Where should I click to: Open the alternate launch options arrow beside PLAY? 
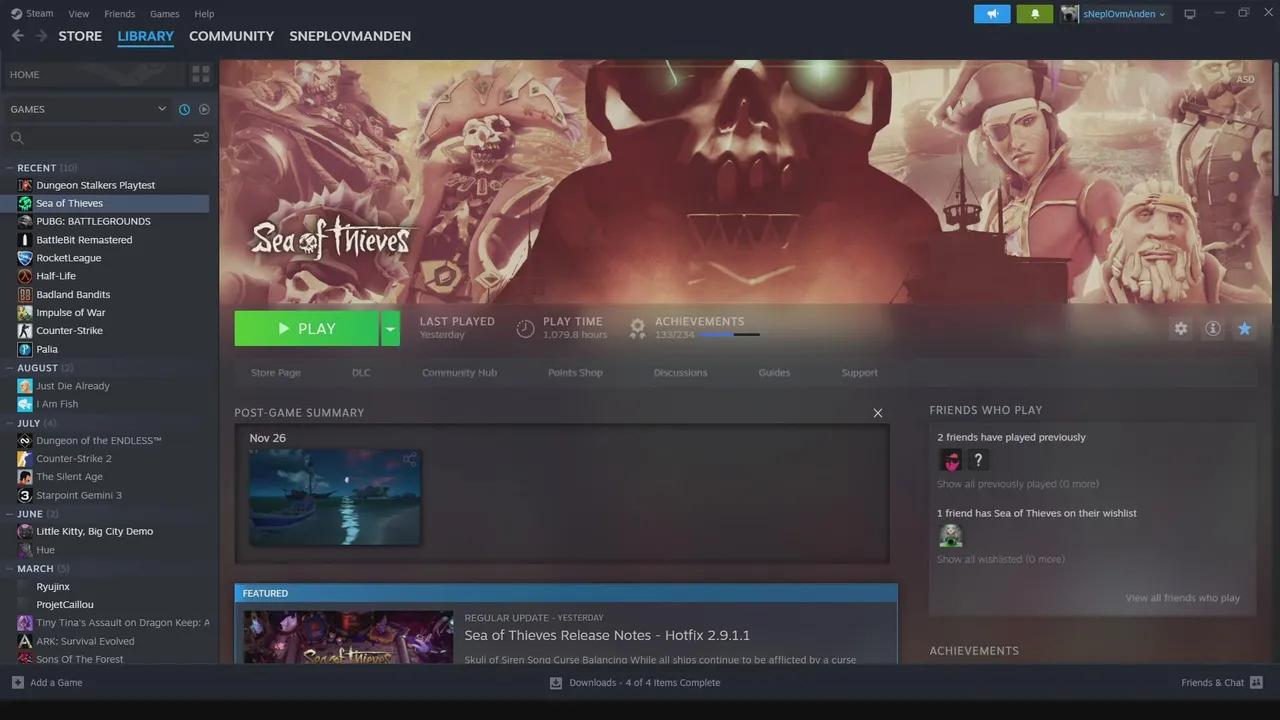pos(390,328)
